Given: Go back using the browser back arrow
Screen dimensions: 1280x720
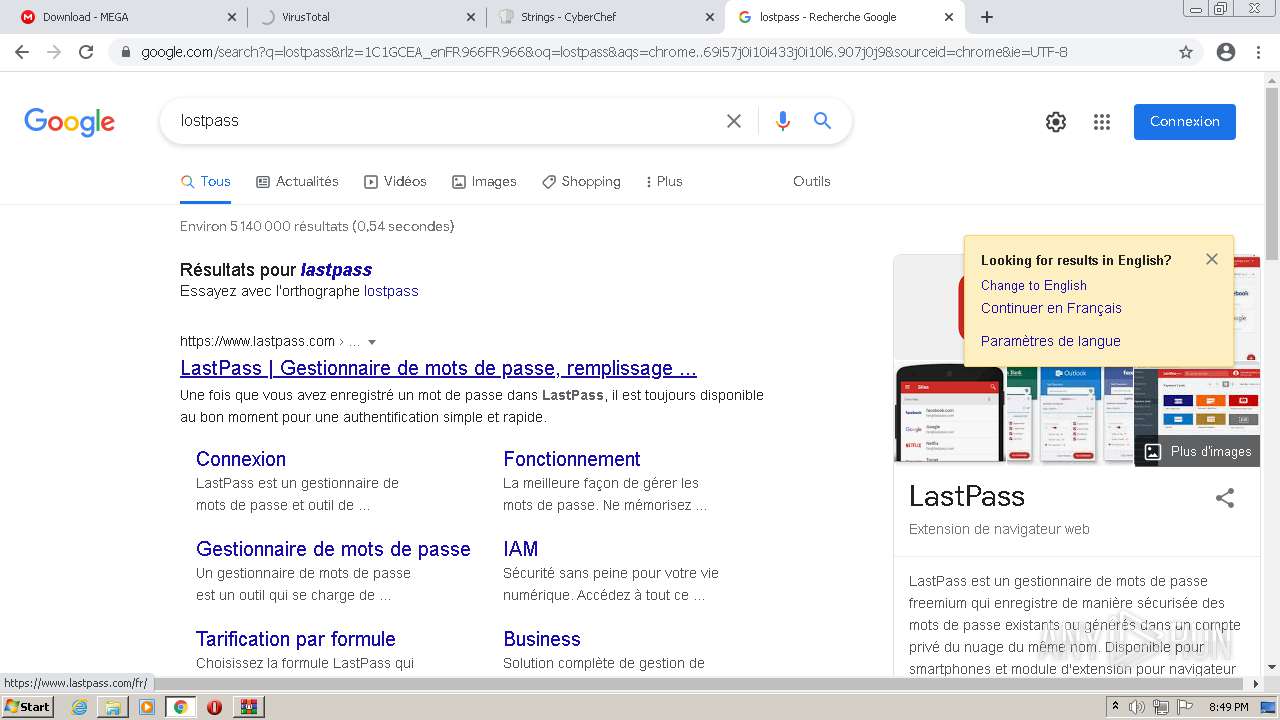Looking at the screenshot, I should pos(22,52).
